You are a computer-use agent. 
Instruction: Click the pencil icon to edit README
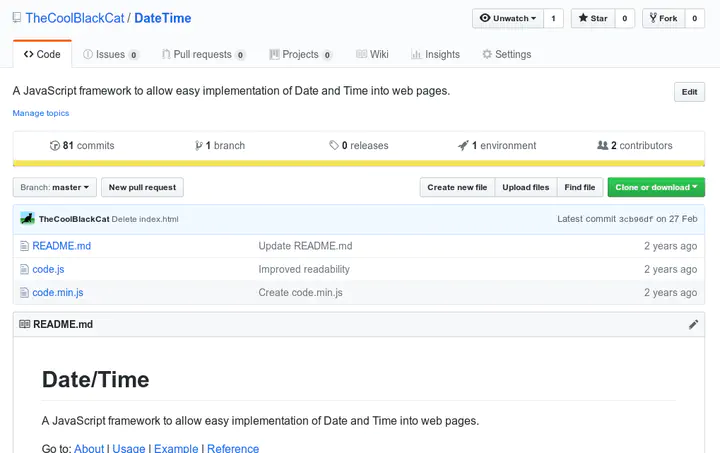(x=694, y=325)
